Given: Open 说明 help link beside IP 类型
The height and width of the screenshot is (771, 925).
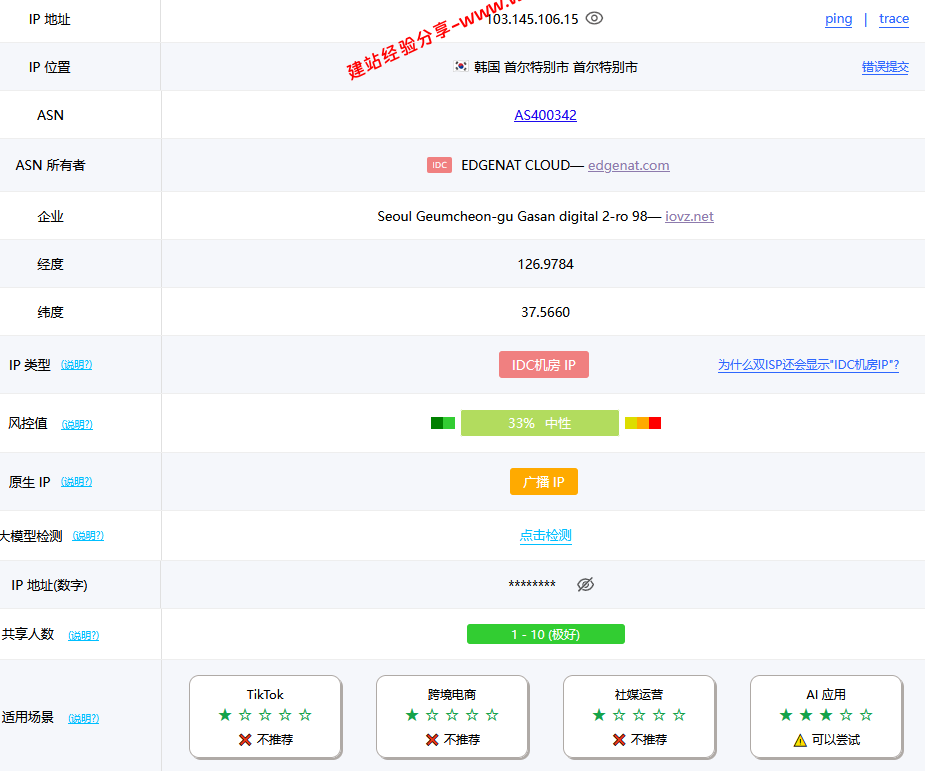Looking at the screenshot, I should point(77,365).
